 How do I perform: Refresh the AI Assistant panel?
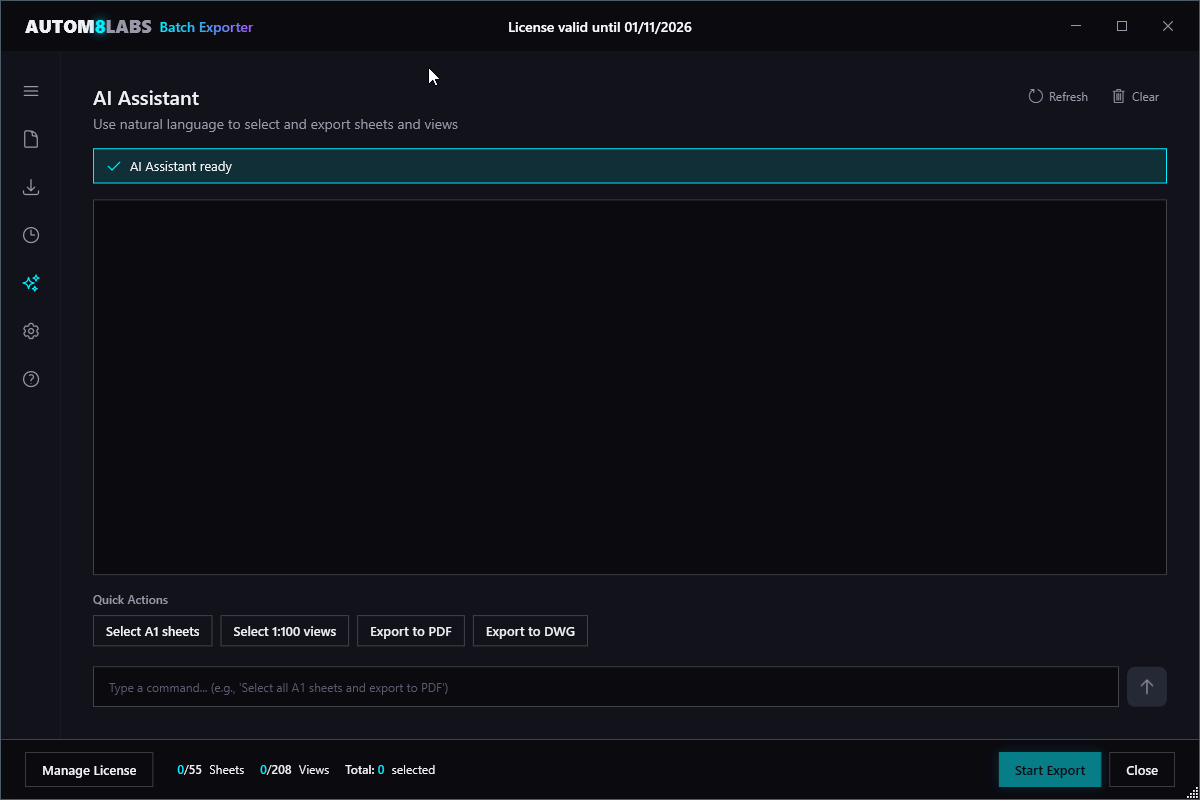(x=1057, y=96)
